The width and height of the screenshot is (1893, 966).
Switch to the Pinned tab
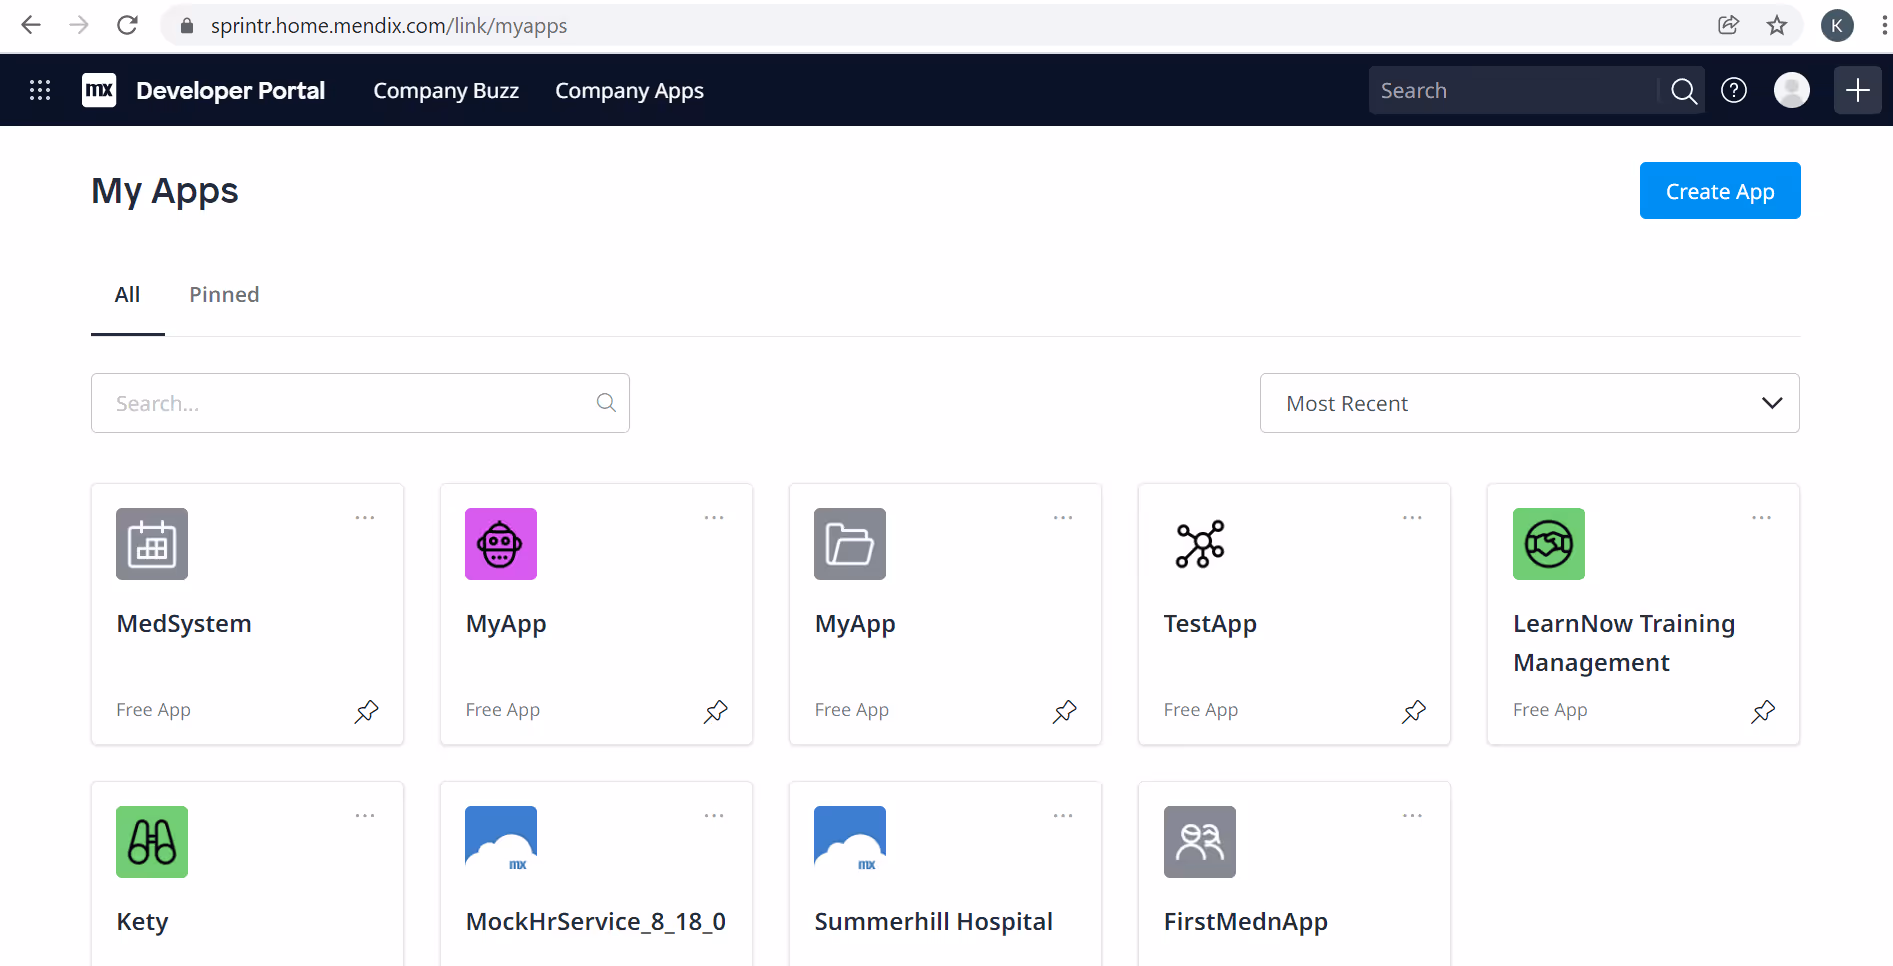(x=223, y=294)
